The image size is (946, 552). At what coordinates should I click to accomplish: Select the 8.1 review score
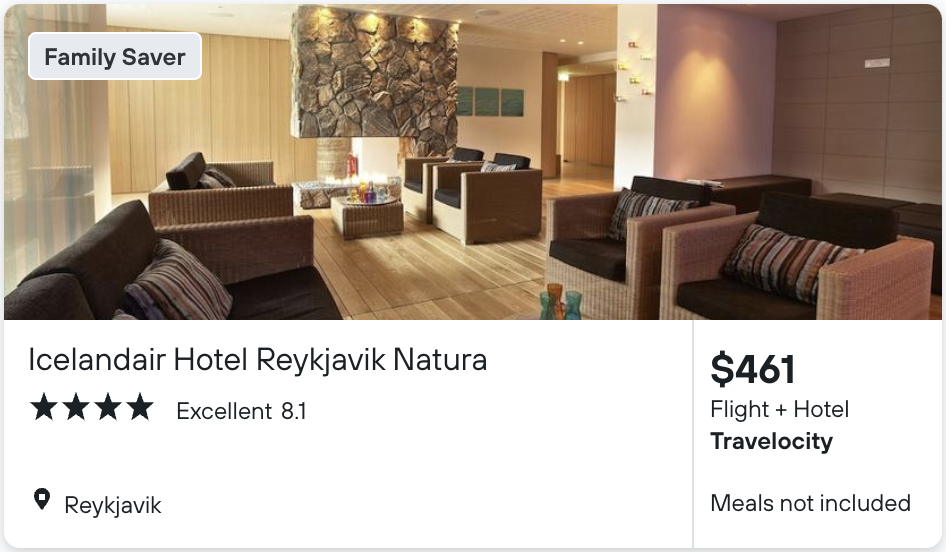click(294, 411)
